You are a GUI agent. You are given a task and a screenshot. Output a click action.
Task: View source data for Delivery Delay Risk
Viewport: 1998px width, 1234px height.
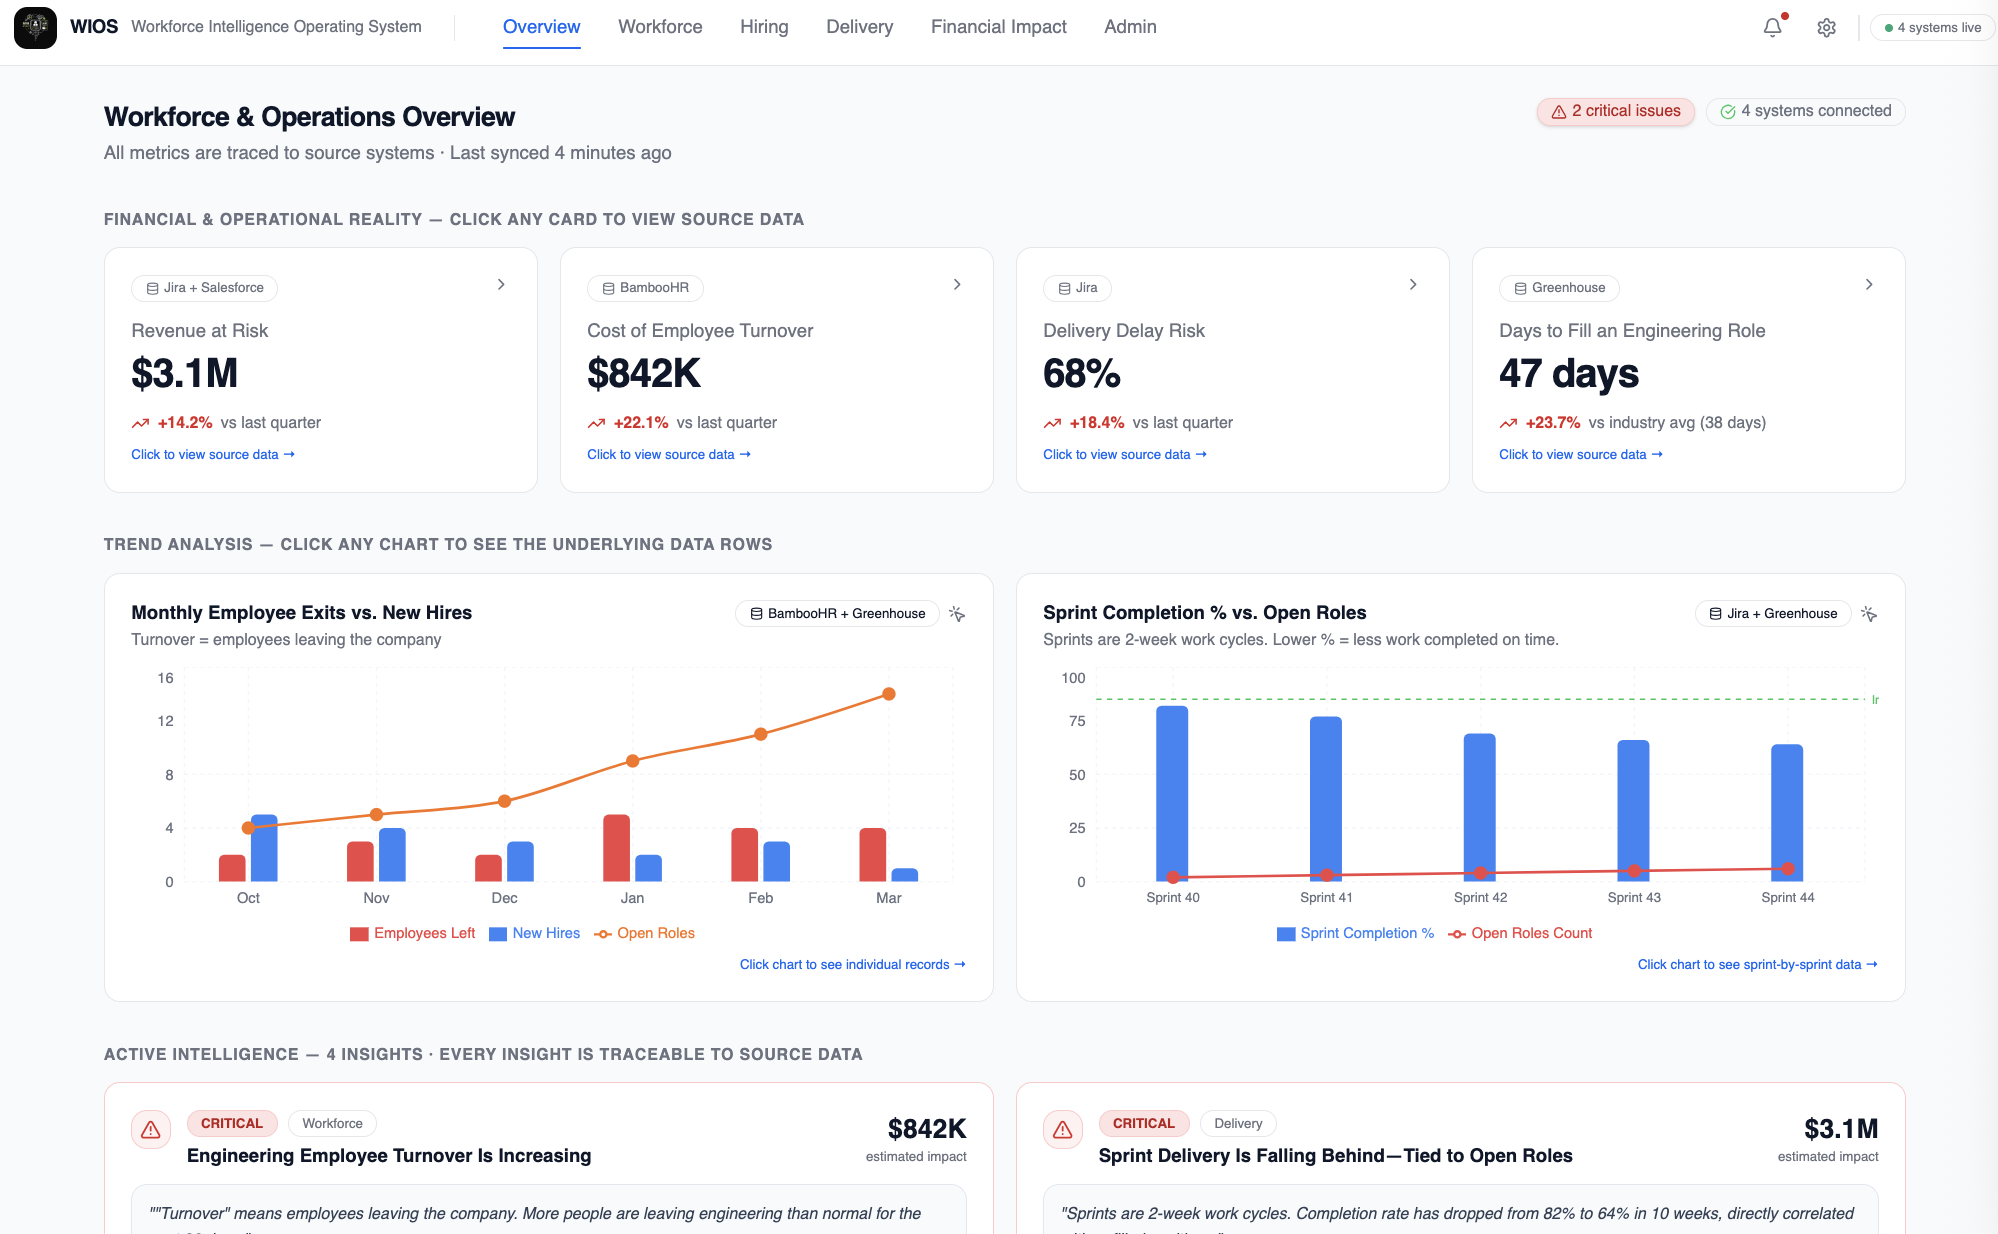pos(1125,455)
